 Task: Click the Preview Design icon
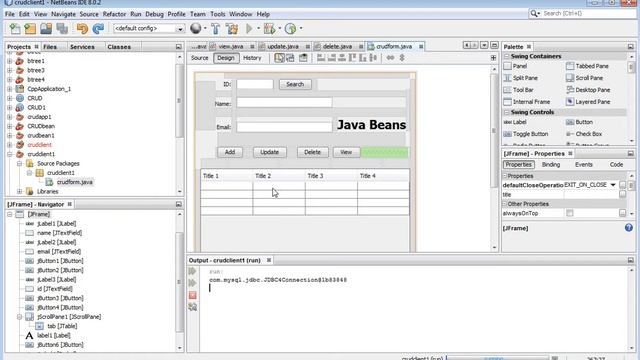pyautogui.click(x=303, y=58)
